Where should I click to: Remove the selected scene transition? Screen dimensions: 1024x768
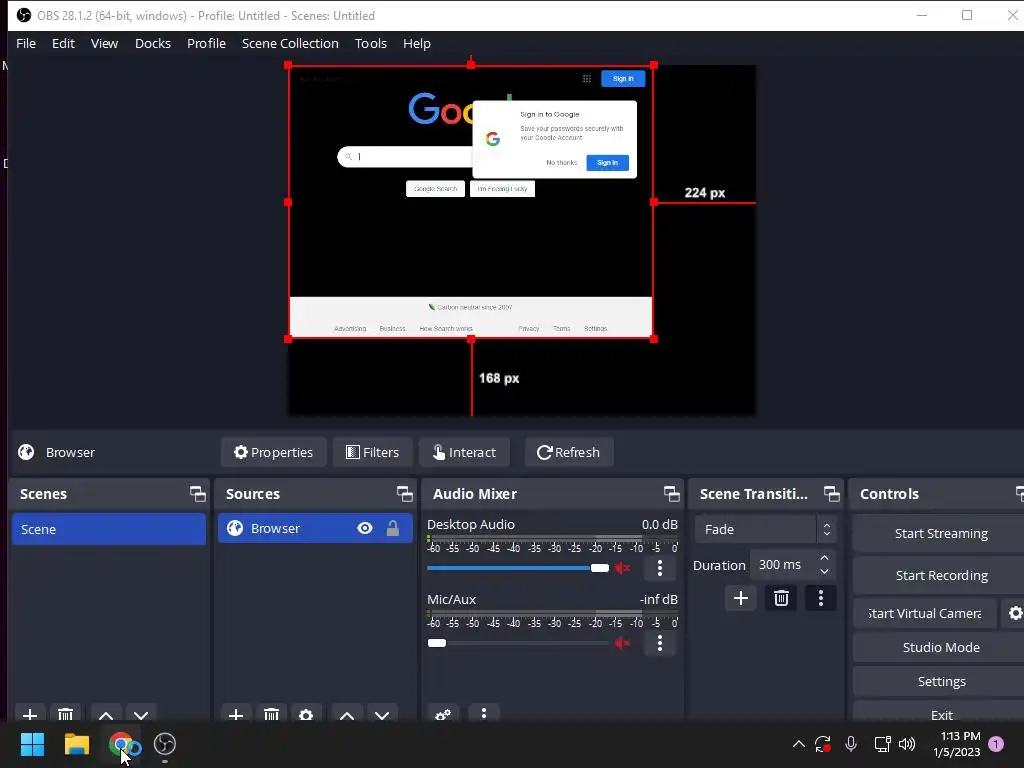click(781, 598)
